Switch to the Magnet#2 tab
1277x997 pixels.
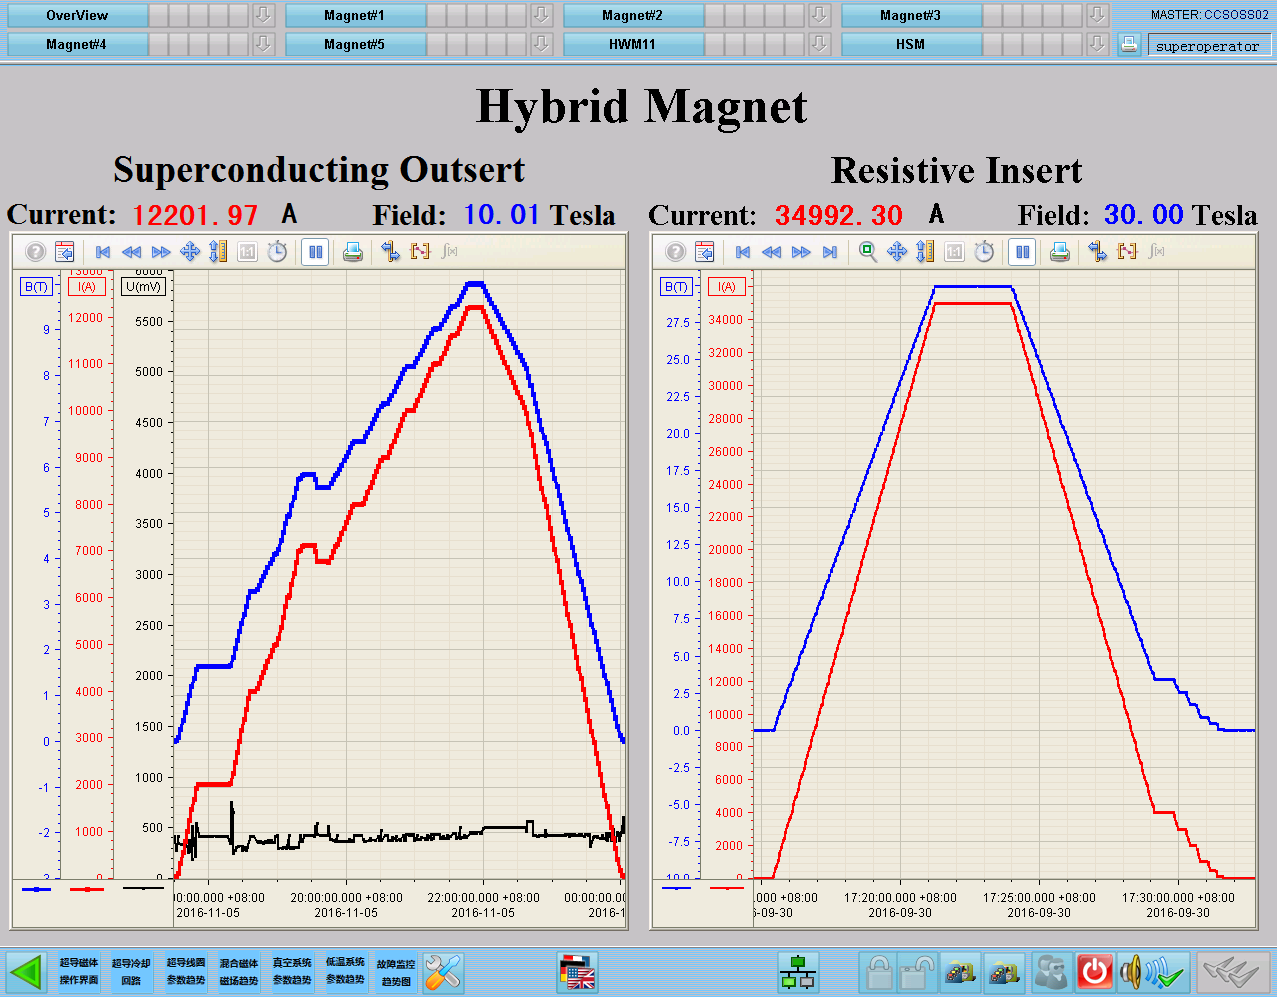point(632,15)
